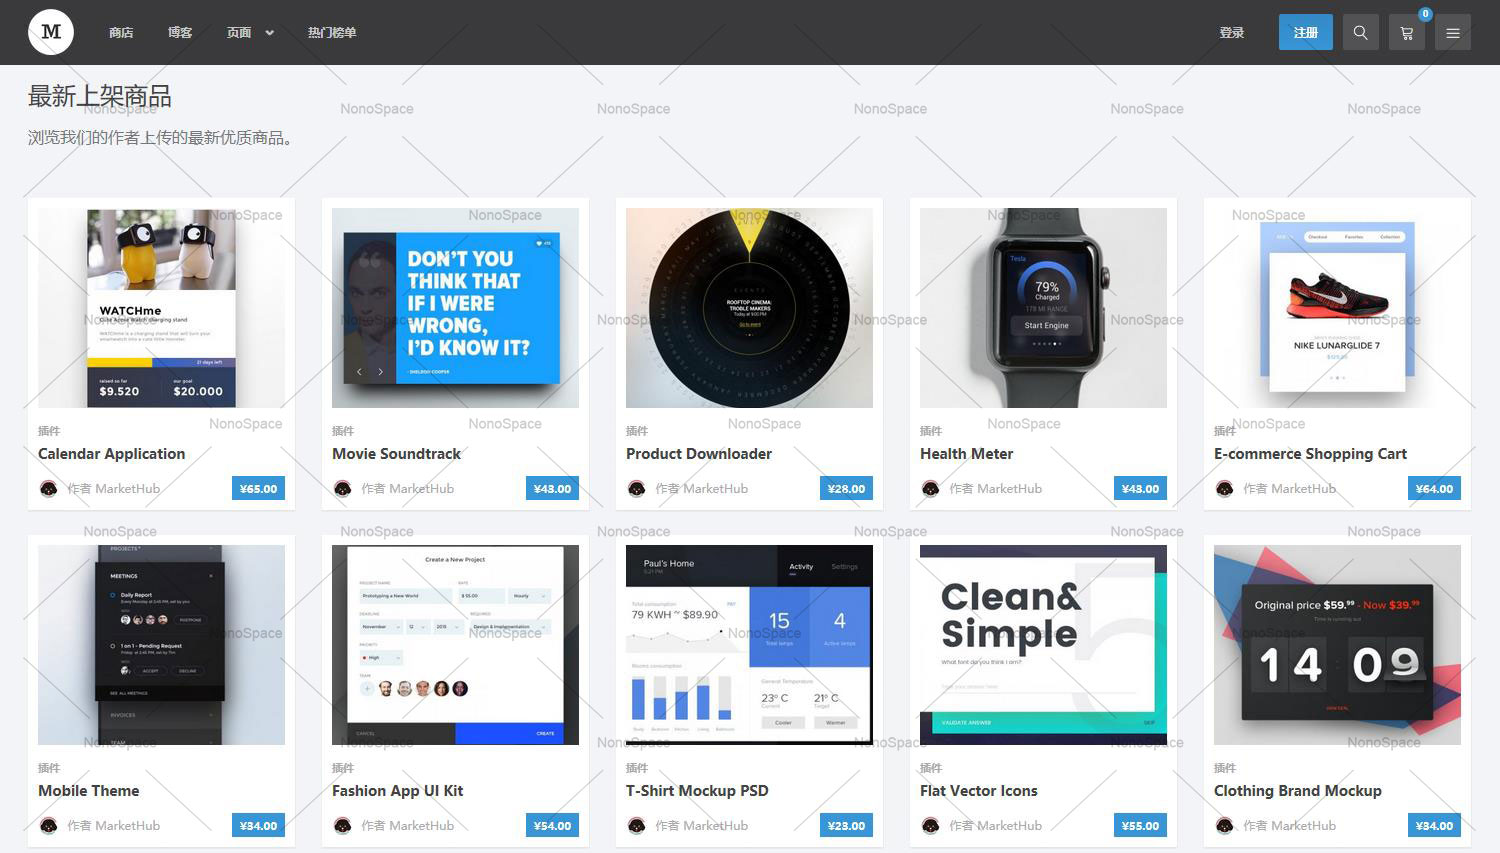Open the shopping cart icon
The image size is (1500, 853).
coord(1407,32)
